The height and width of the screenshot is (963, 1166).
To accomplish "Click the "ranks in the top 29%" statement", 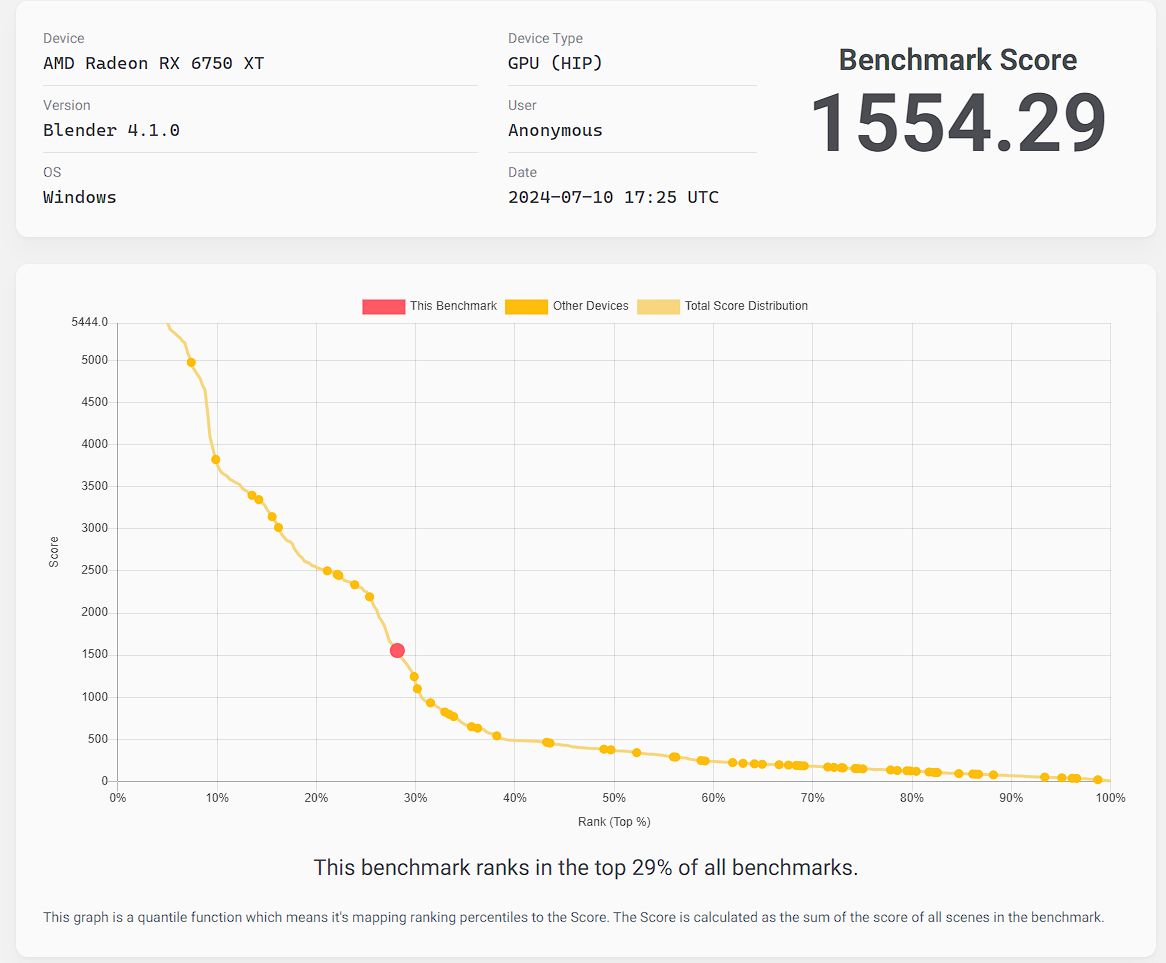I will [585, 867].
